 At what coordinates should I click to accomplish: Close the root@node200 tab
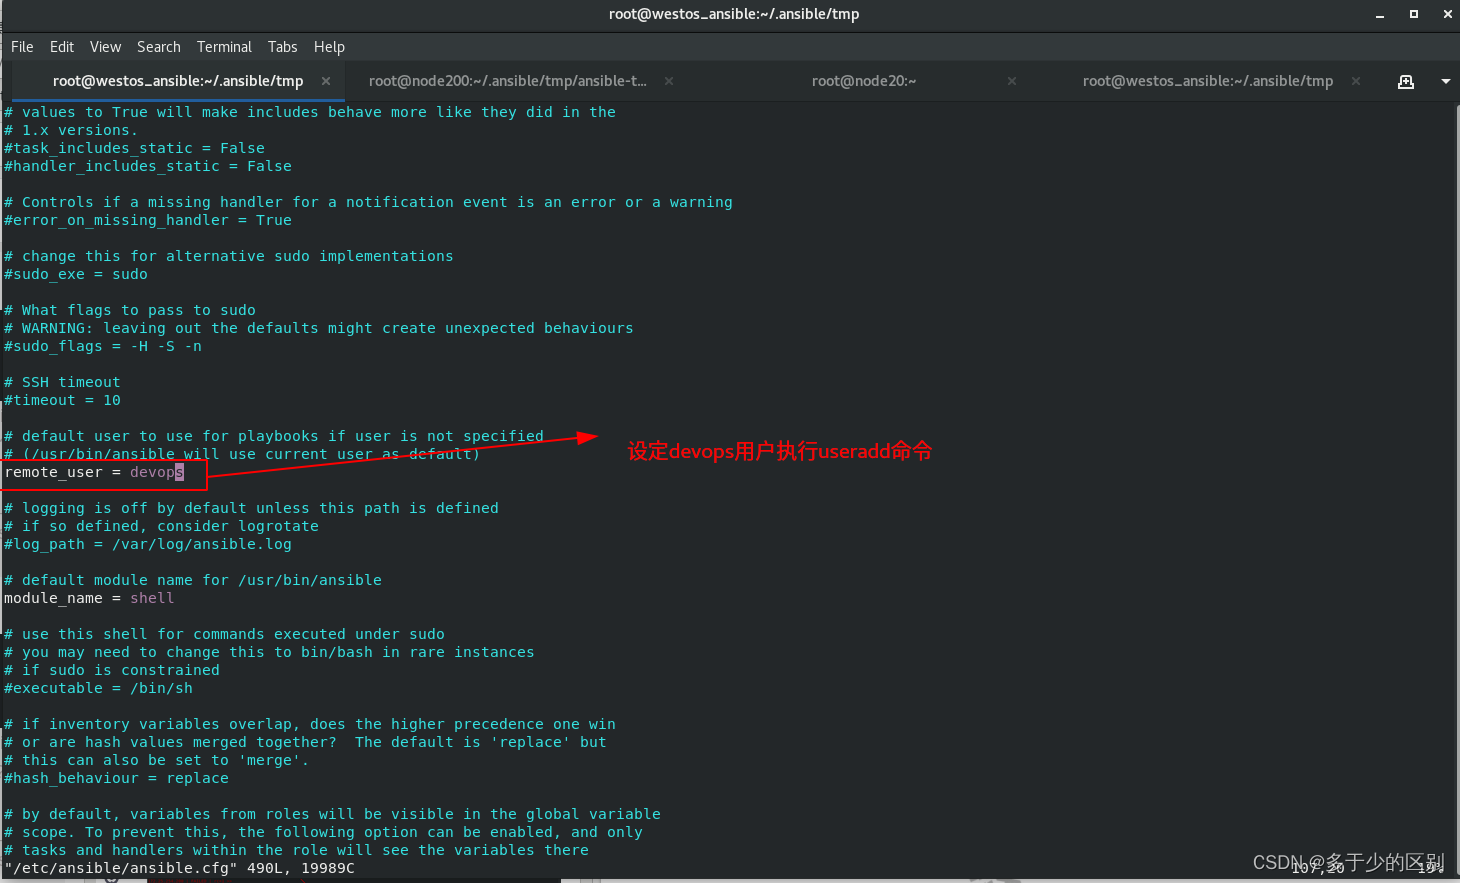(x=669, y=81)
